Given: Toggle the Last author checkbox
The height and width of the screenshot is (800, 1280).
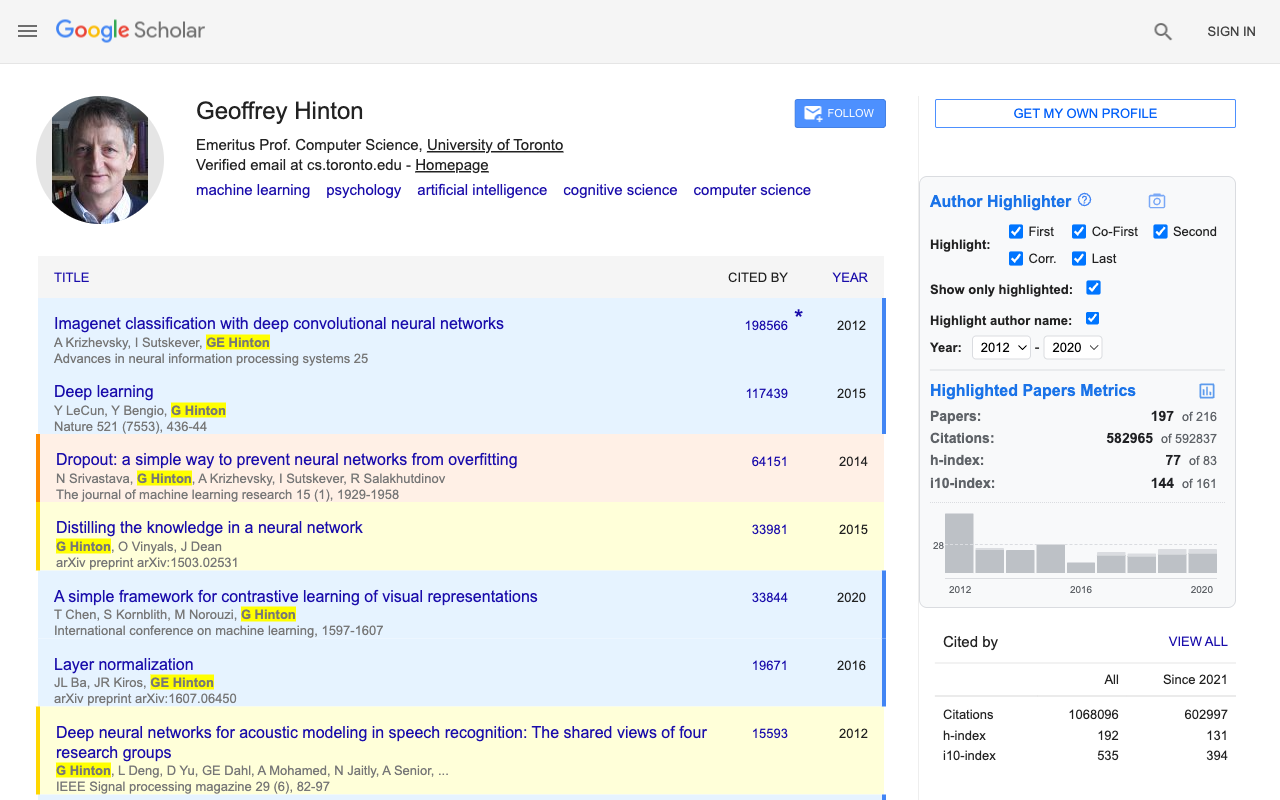Looking at the screenshot, I should click(1079, 258).
